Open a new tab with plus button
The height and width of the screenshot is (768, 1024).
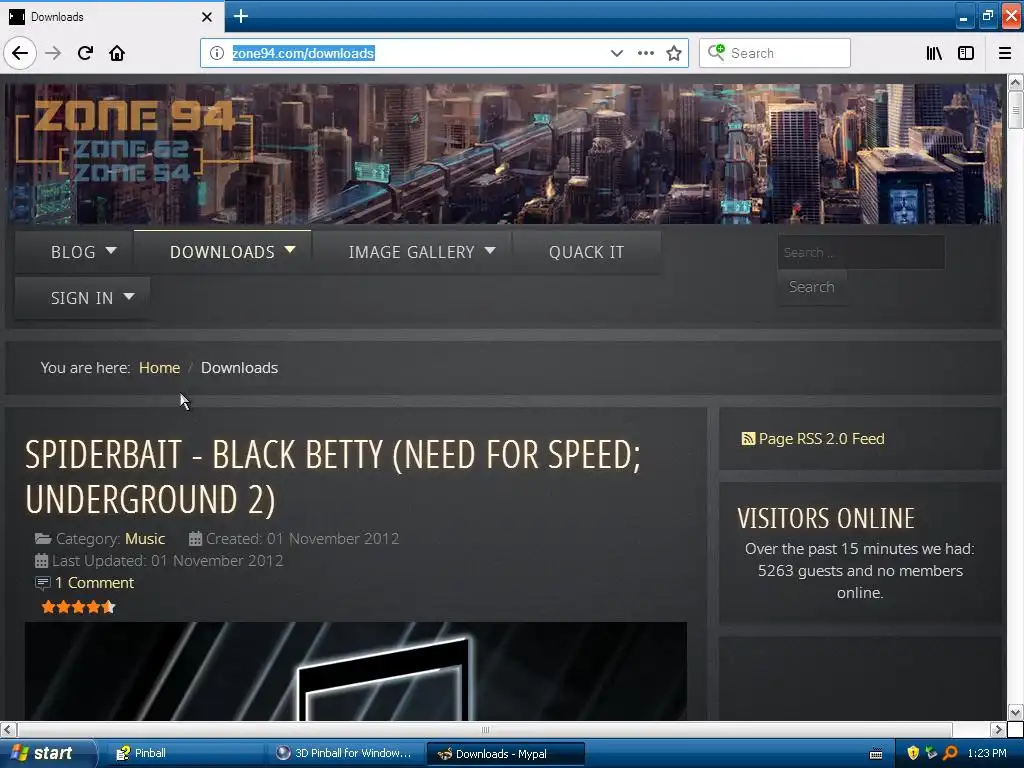pos(241,16)
